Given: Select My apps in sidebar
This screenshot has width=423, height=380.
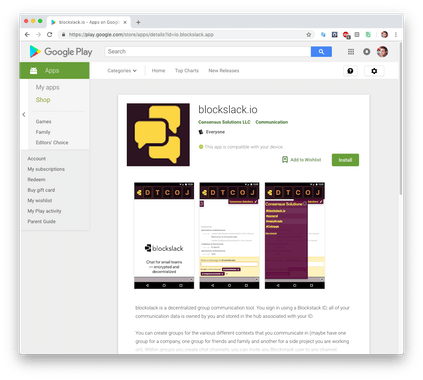Looking at the screenshot, I should click(47, 87).
